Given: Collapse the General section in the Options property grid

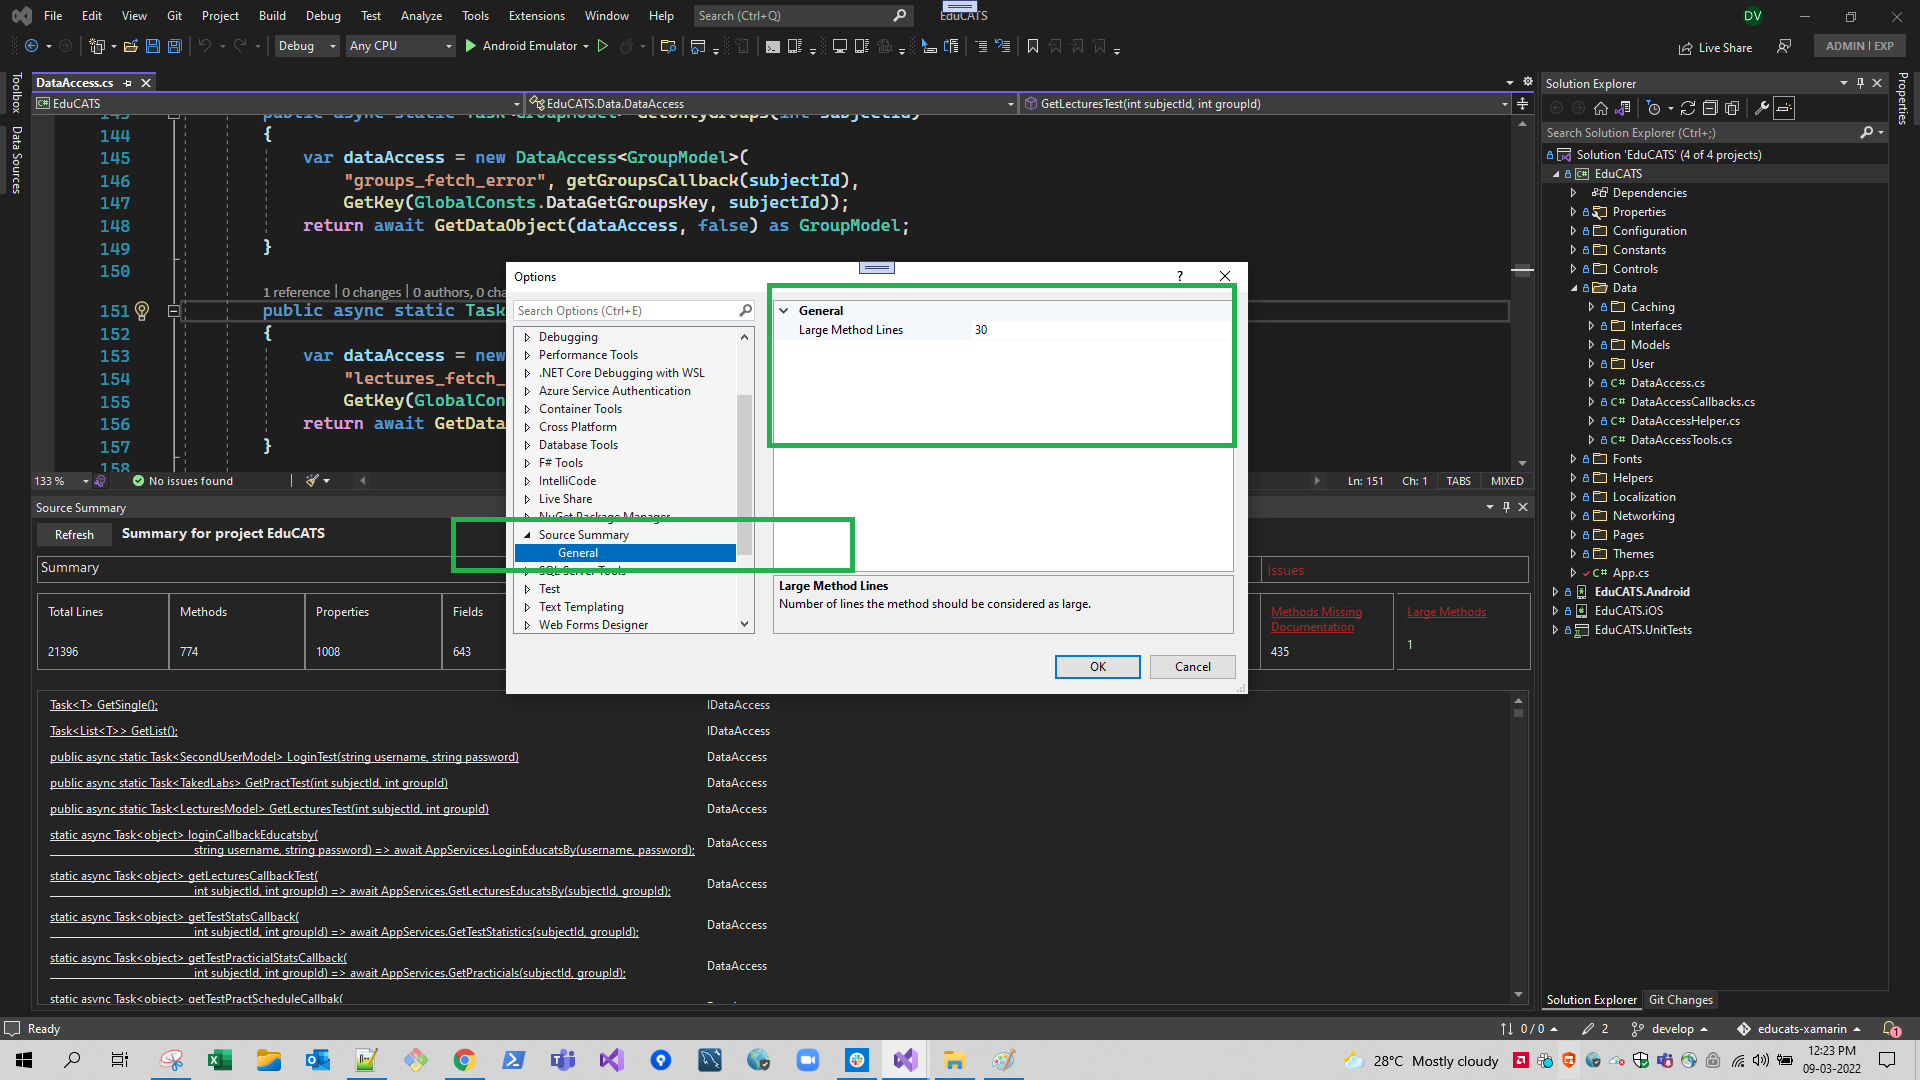Looking at the screenshot, I should (784, 311).
